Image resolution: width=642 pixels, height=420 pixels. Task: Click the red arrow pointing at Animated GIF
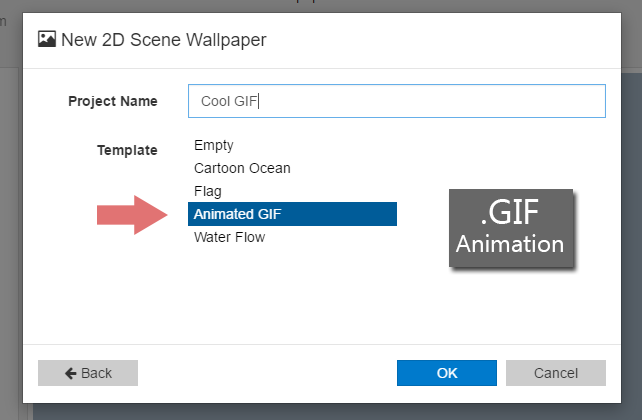(134, 214)
